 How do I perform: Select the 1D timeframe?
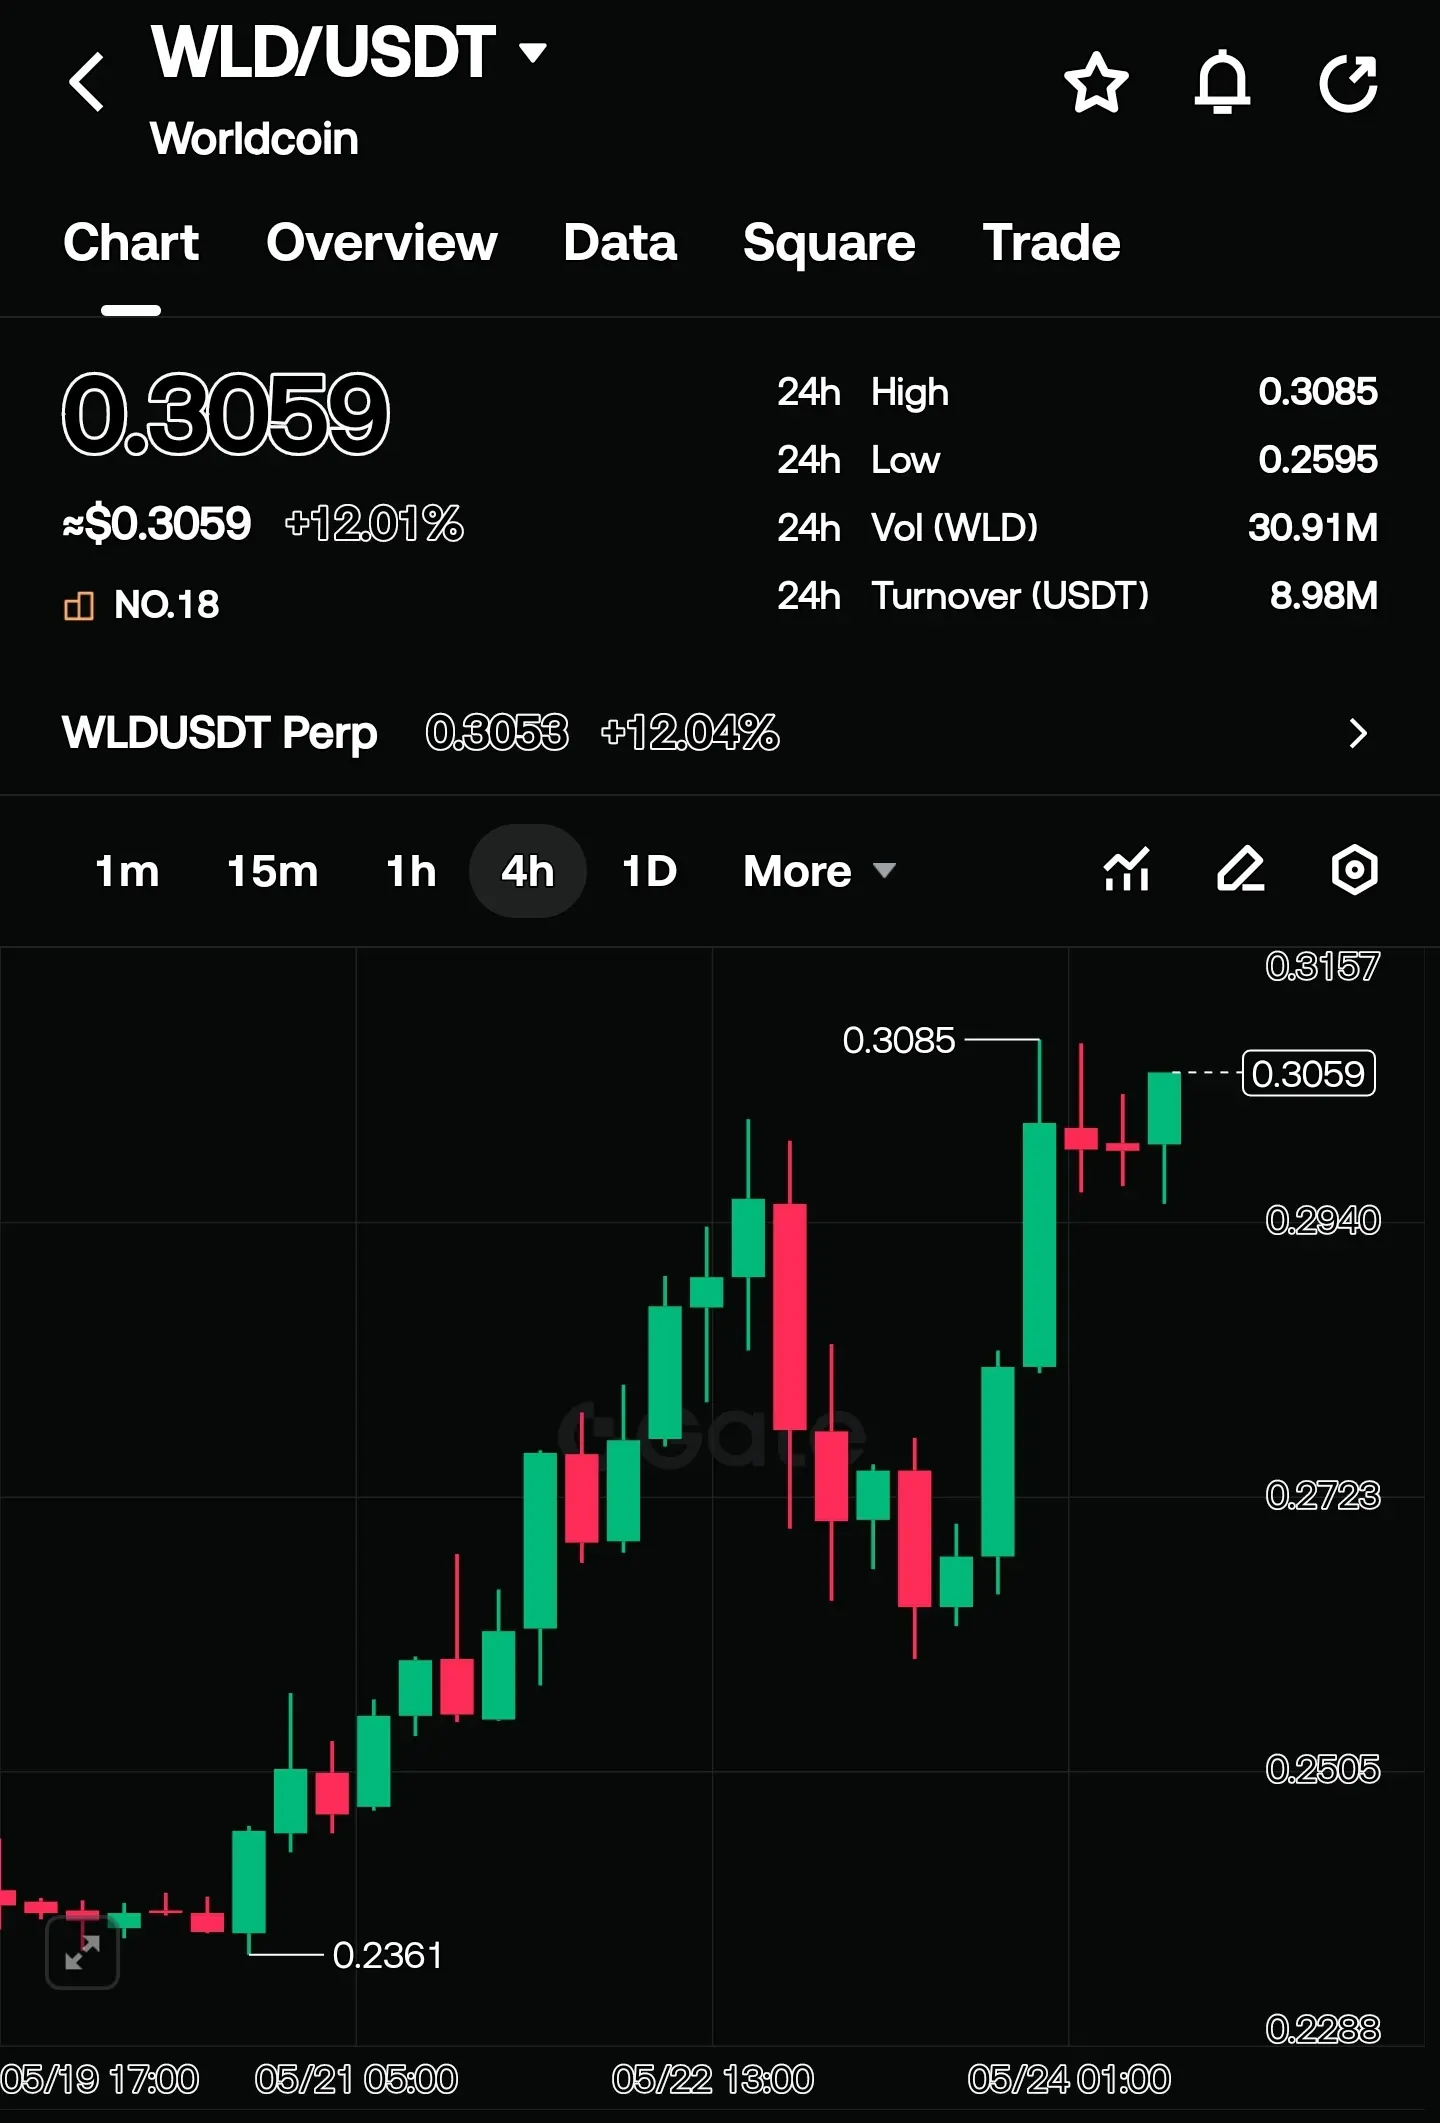650,871
